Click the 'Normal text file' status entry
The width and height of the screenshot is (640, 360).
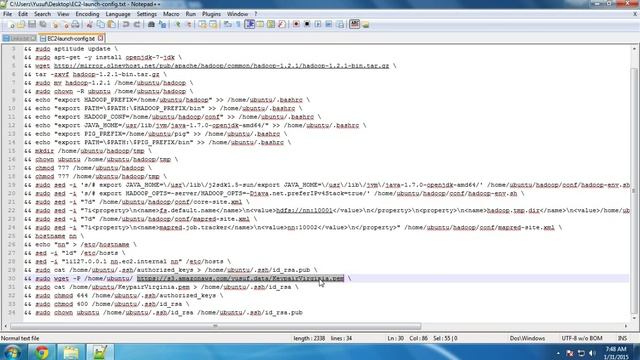tap(20, 338)
